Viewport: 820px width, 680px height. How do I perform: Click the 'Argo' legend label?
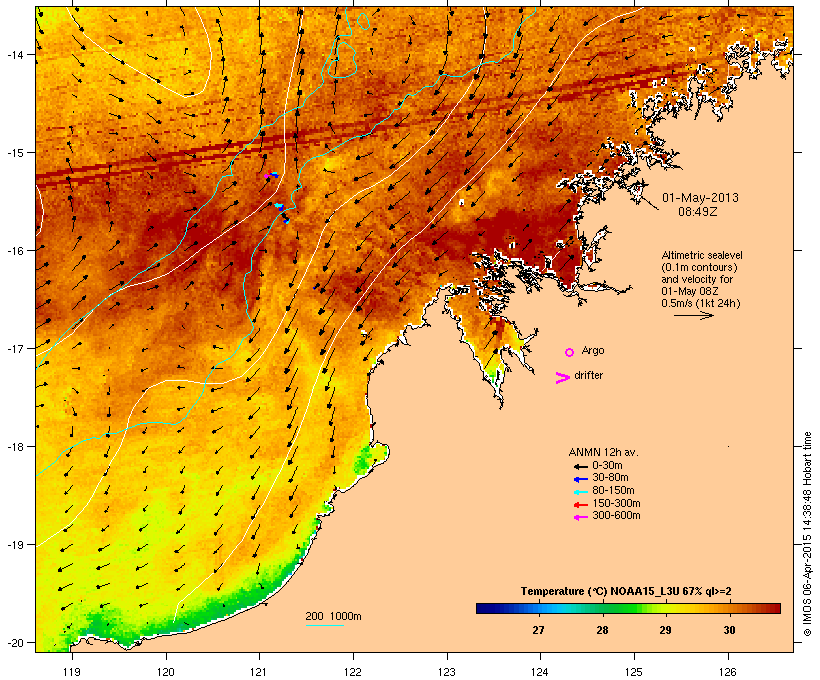click(593, 351)
